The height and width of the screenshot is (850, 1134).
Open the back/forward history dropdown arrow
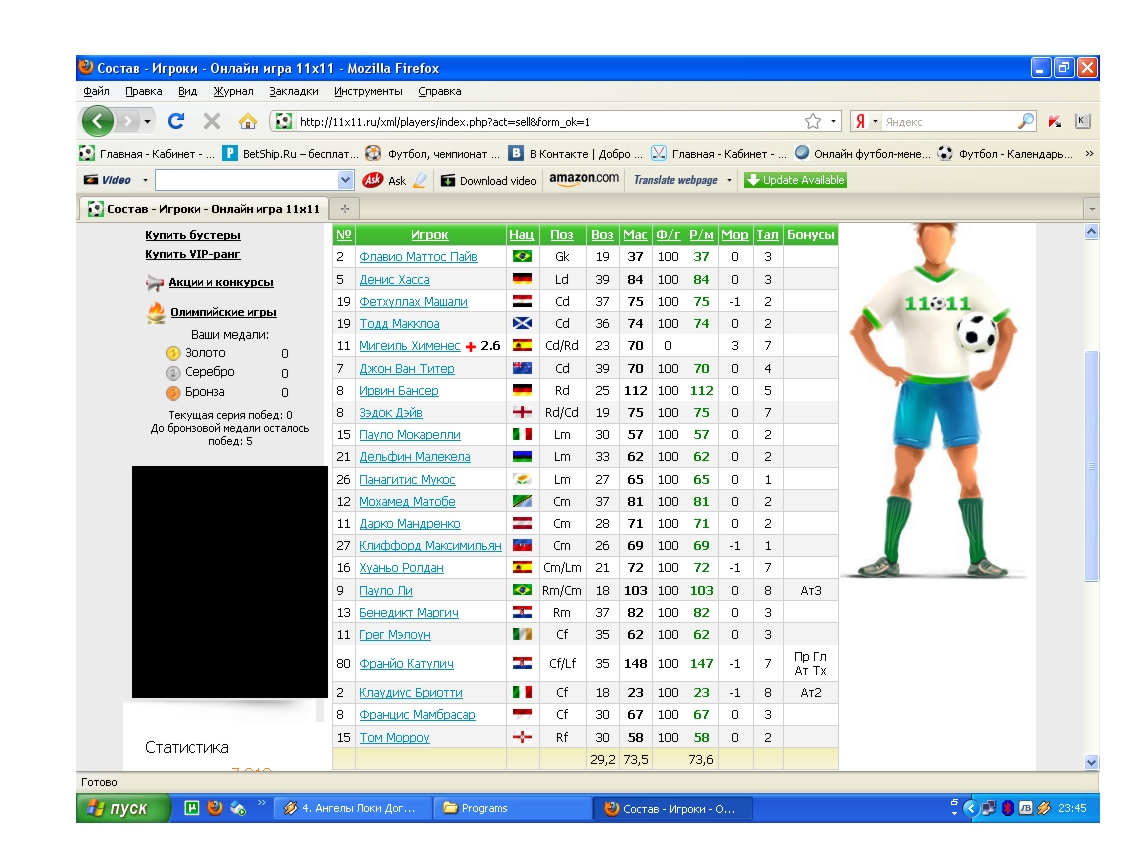coord(148,121)
